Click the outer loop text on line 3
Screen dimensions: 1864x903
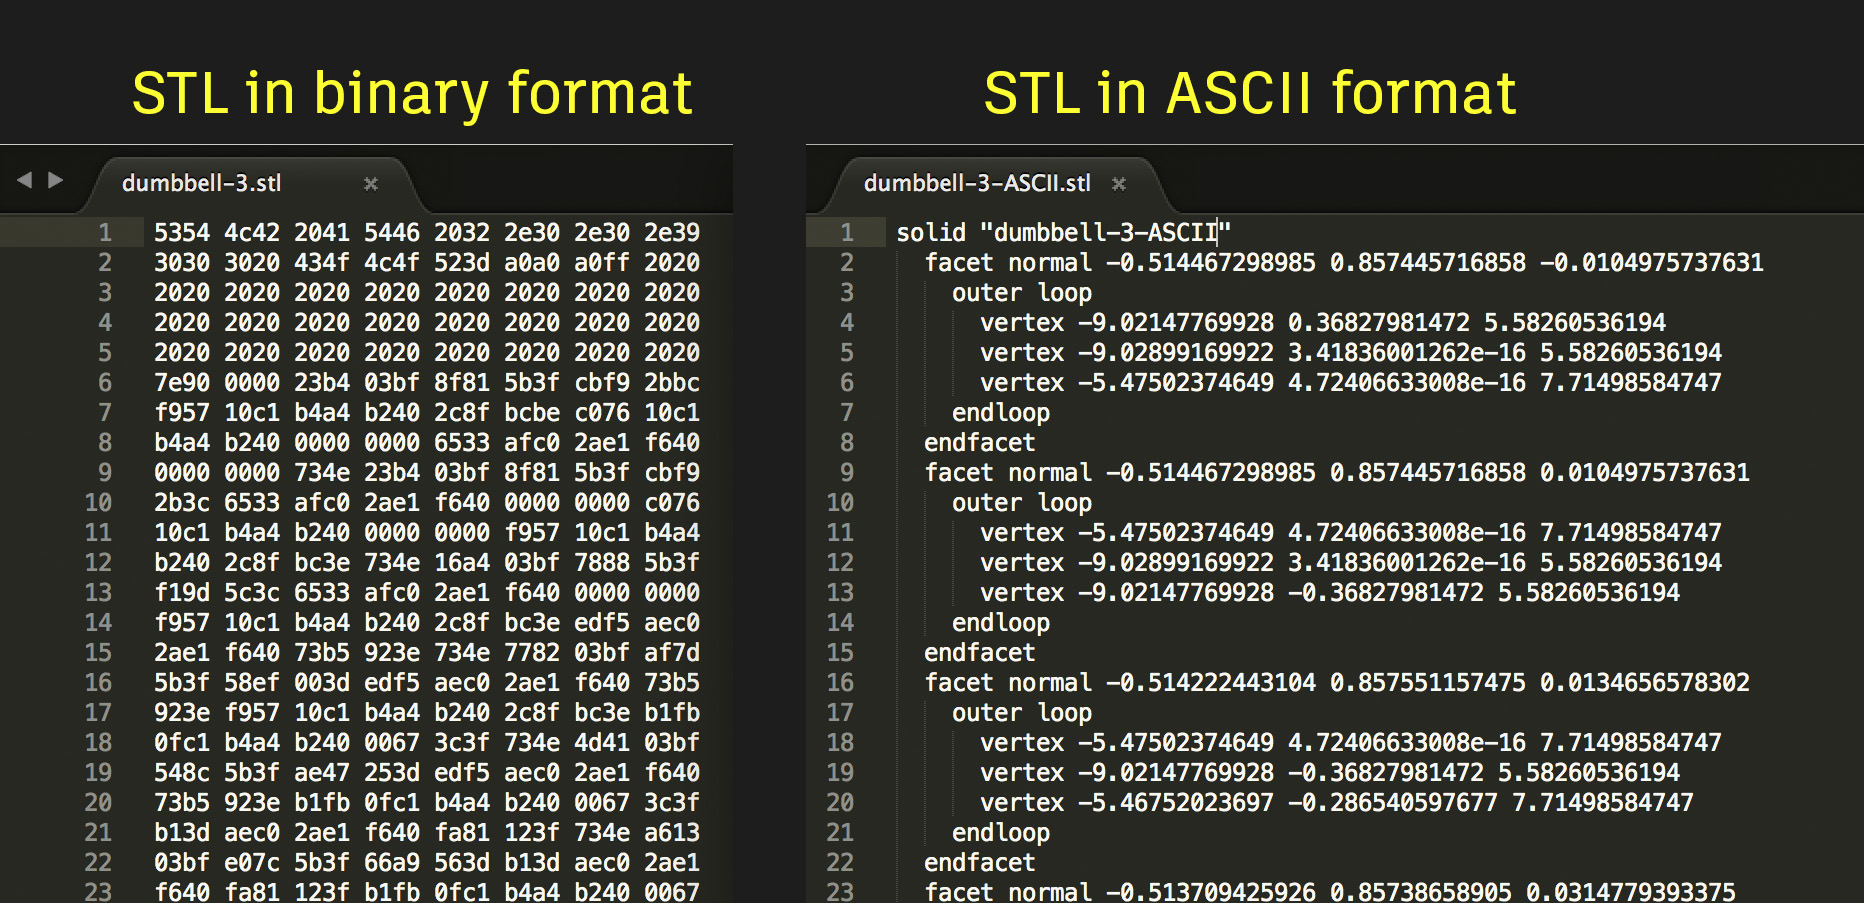click(1019, 292)
